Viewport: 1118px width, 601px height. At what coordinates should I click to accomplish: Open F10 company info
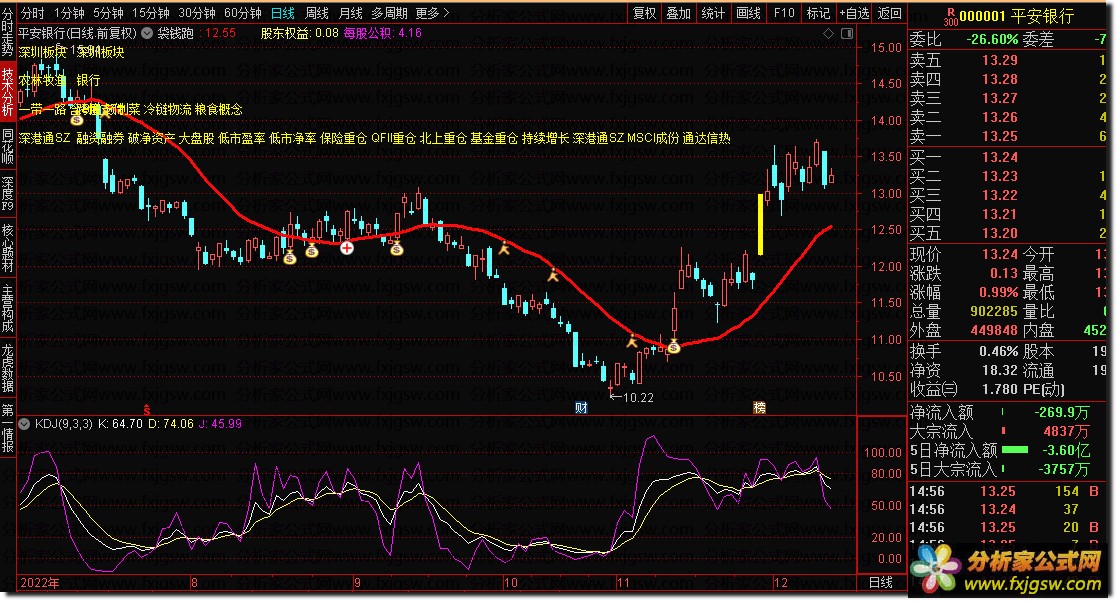pyautogui.click(x=784, y=13)
